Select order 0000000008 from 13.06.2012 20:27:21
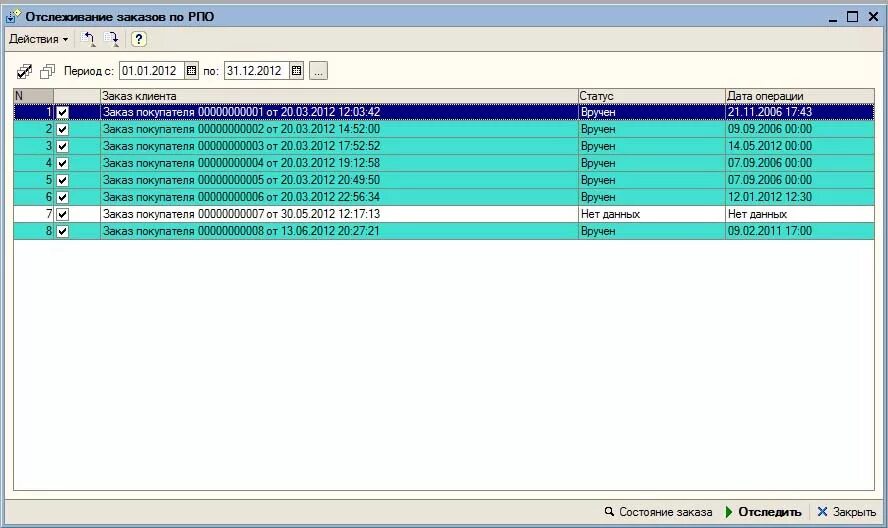The width and height of the screenshot is (888, 528). [339, 231]
